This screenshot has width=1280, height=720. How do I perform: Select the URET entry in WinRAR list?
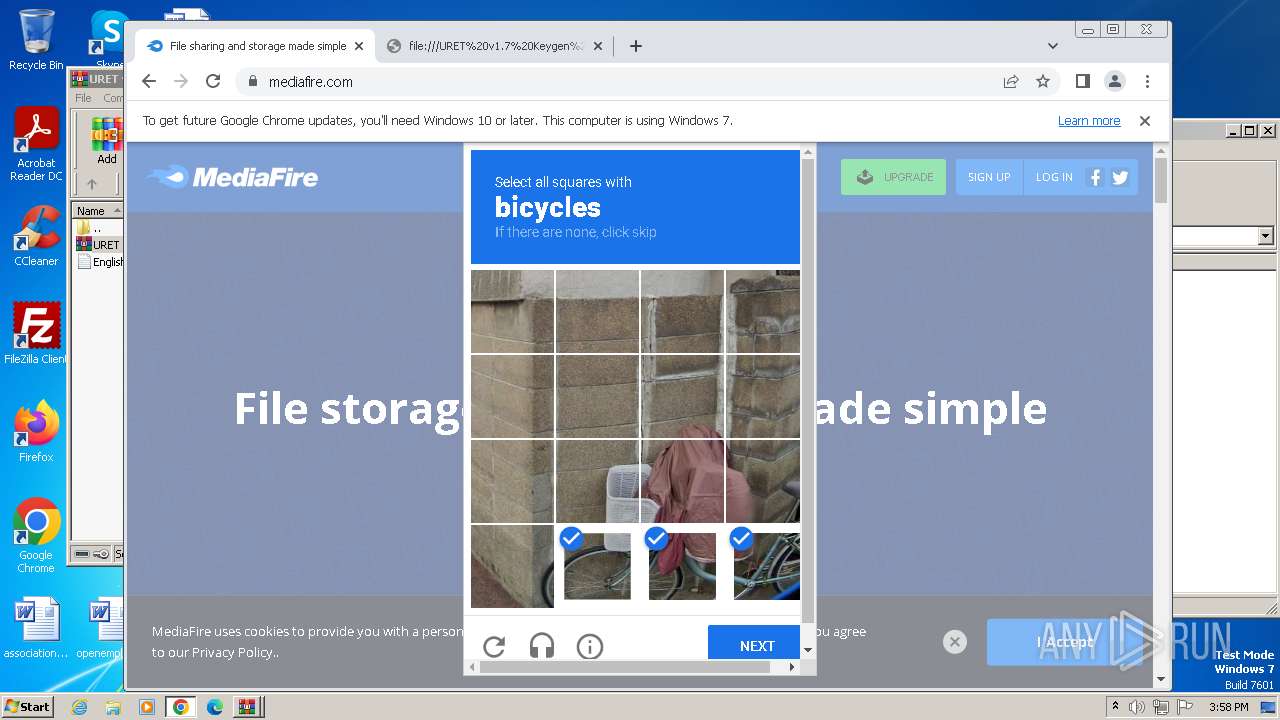[x=99, y=245]
